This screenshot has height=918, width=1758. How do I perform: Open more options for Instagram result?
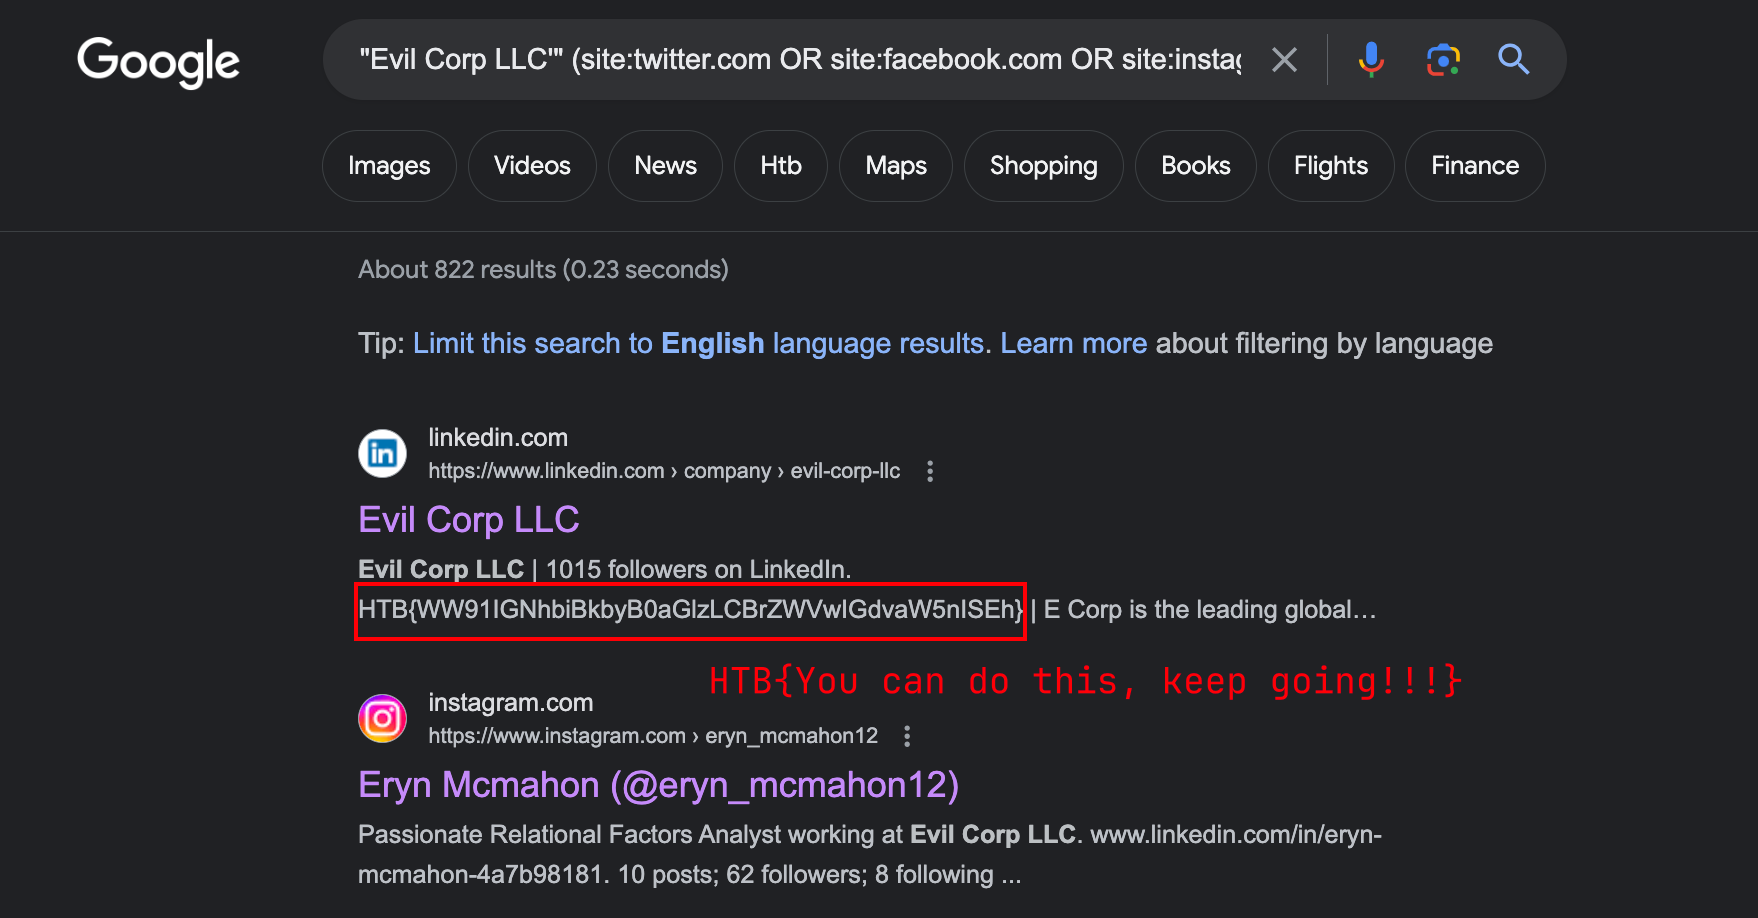pos(907,736)
